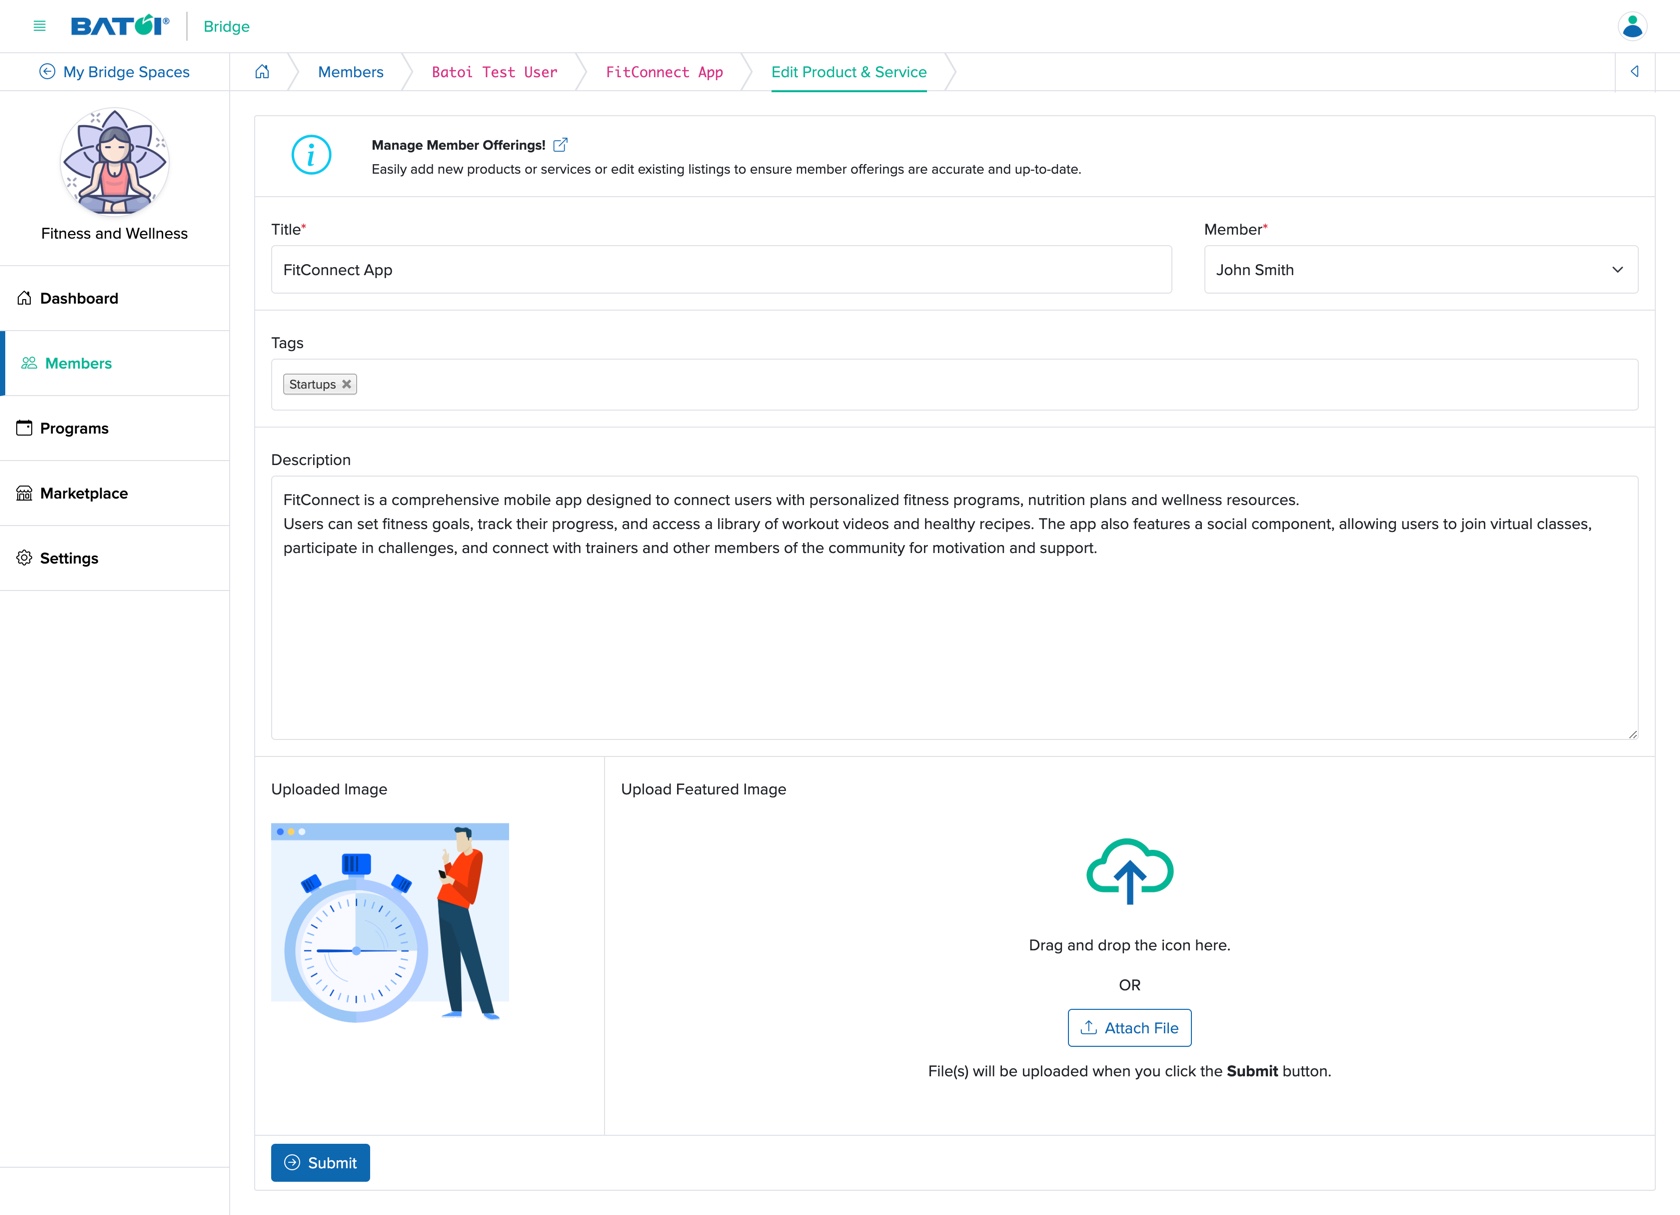Click the Submit button
The width and height of the screenshot is (1680, 1215).
(x=320, y=1163)
